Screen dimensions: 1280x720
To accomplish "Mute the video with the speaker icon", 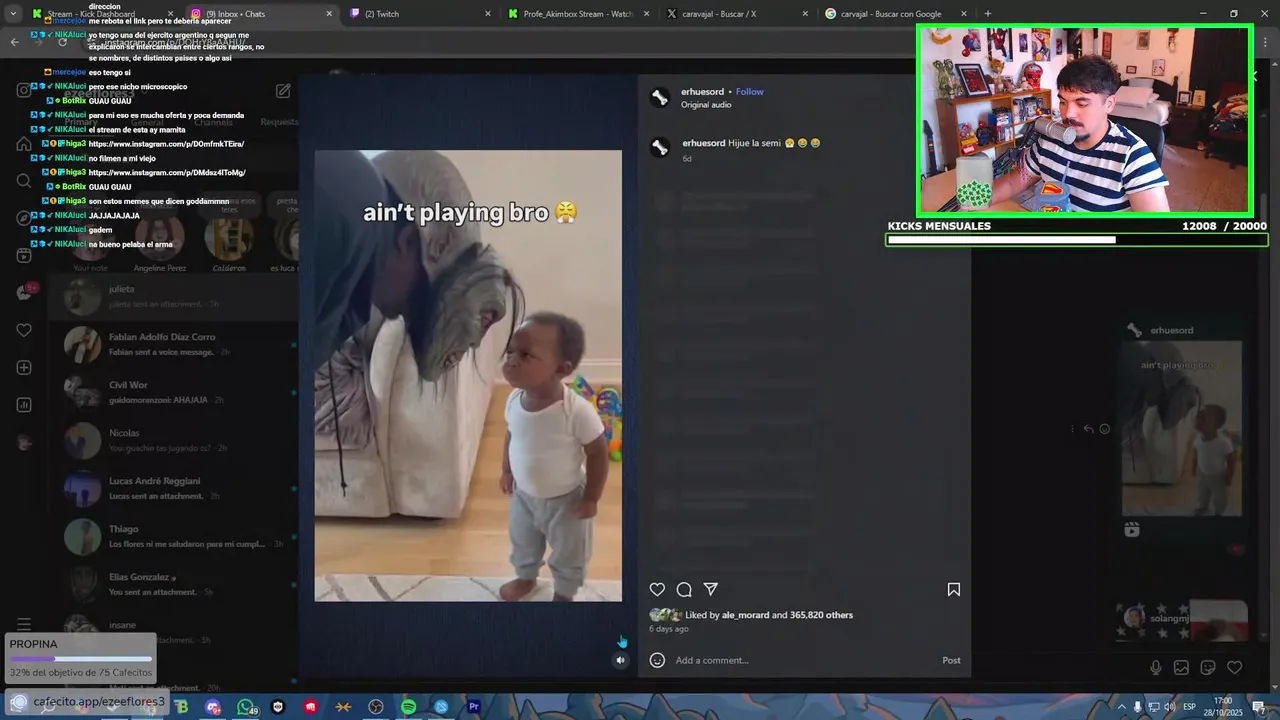I will coord(620,660).
